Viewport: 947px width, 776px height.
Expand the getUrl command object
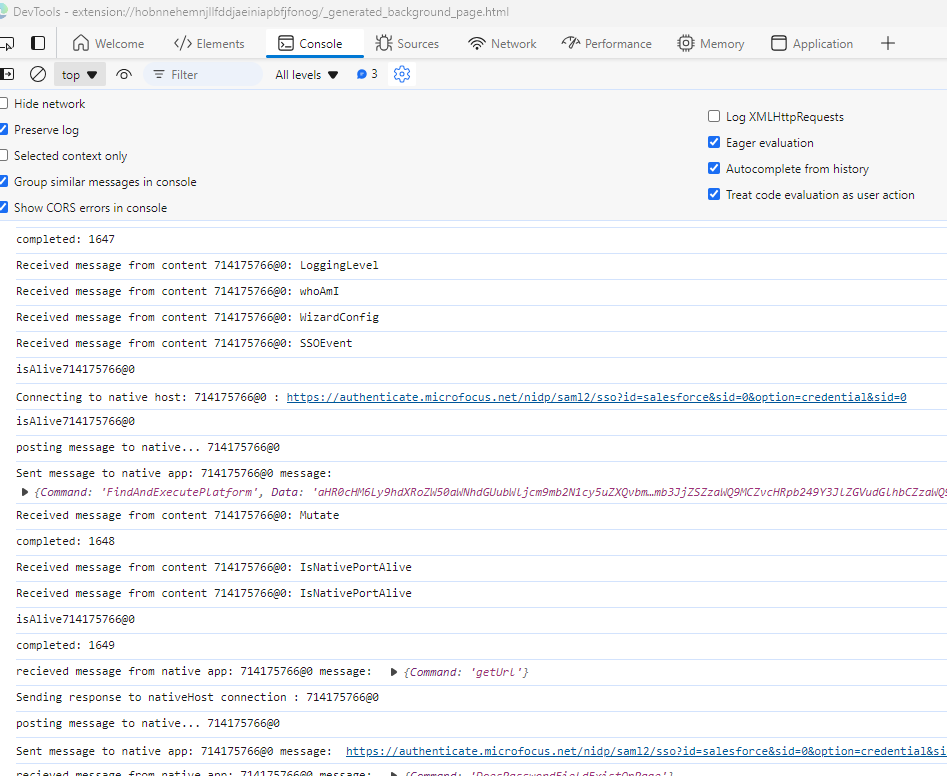click(x=394, y=672)
